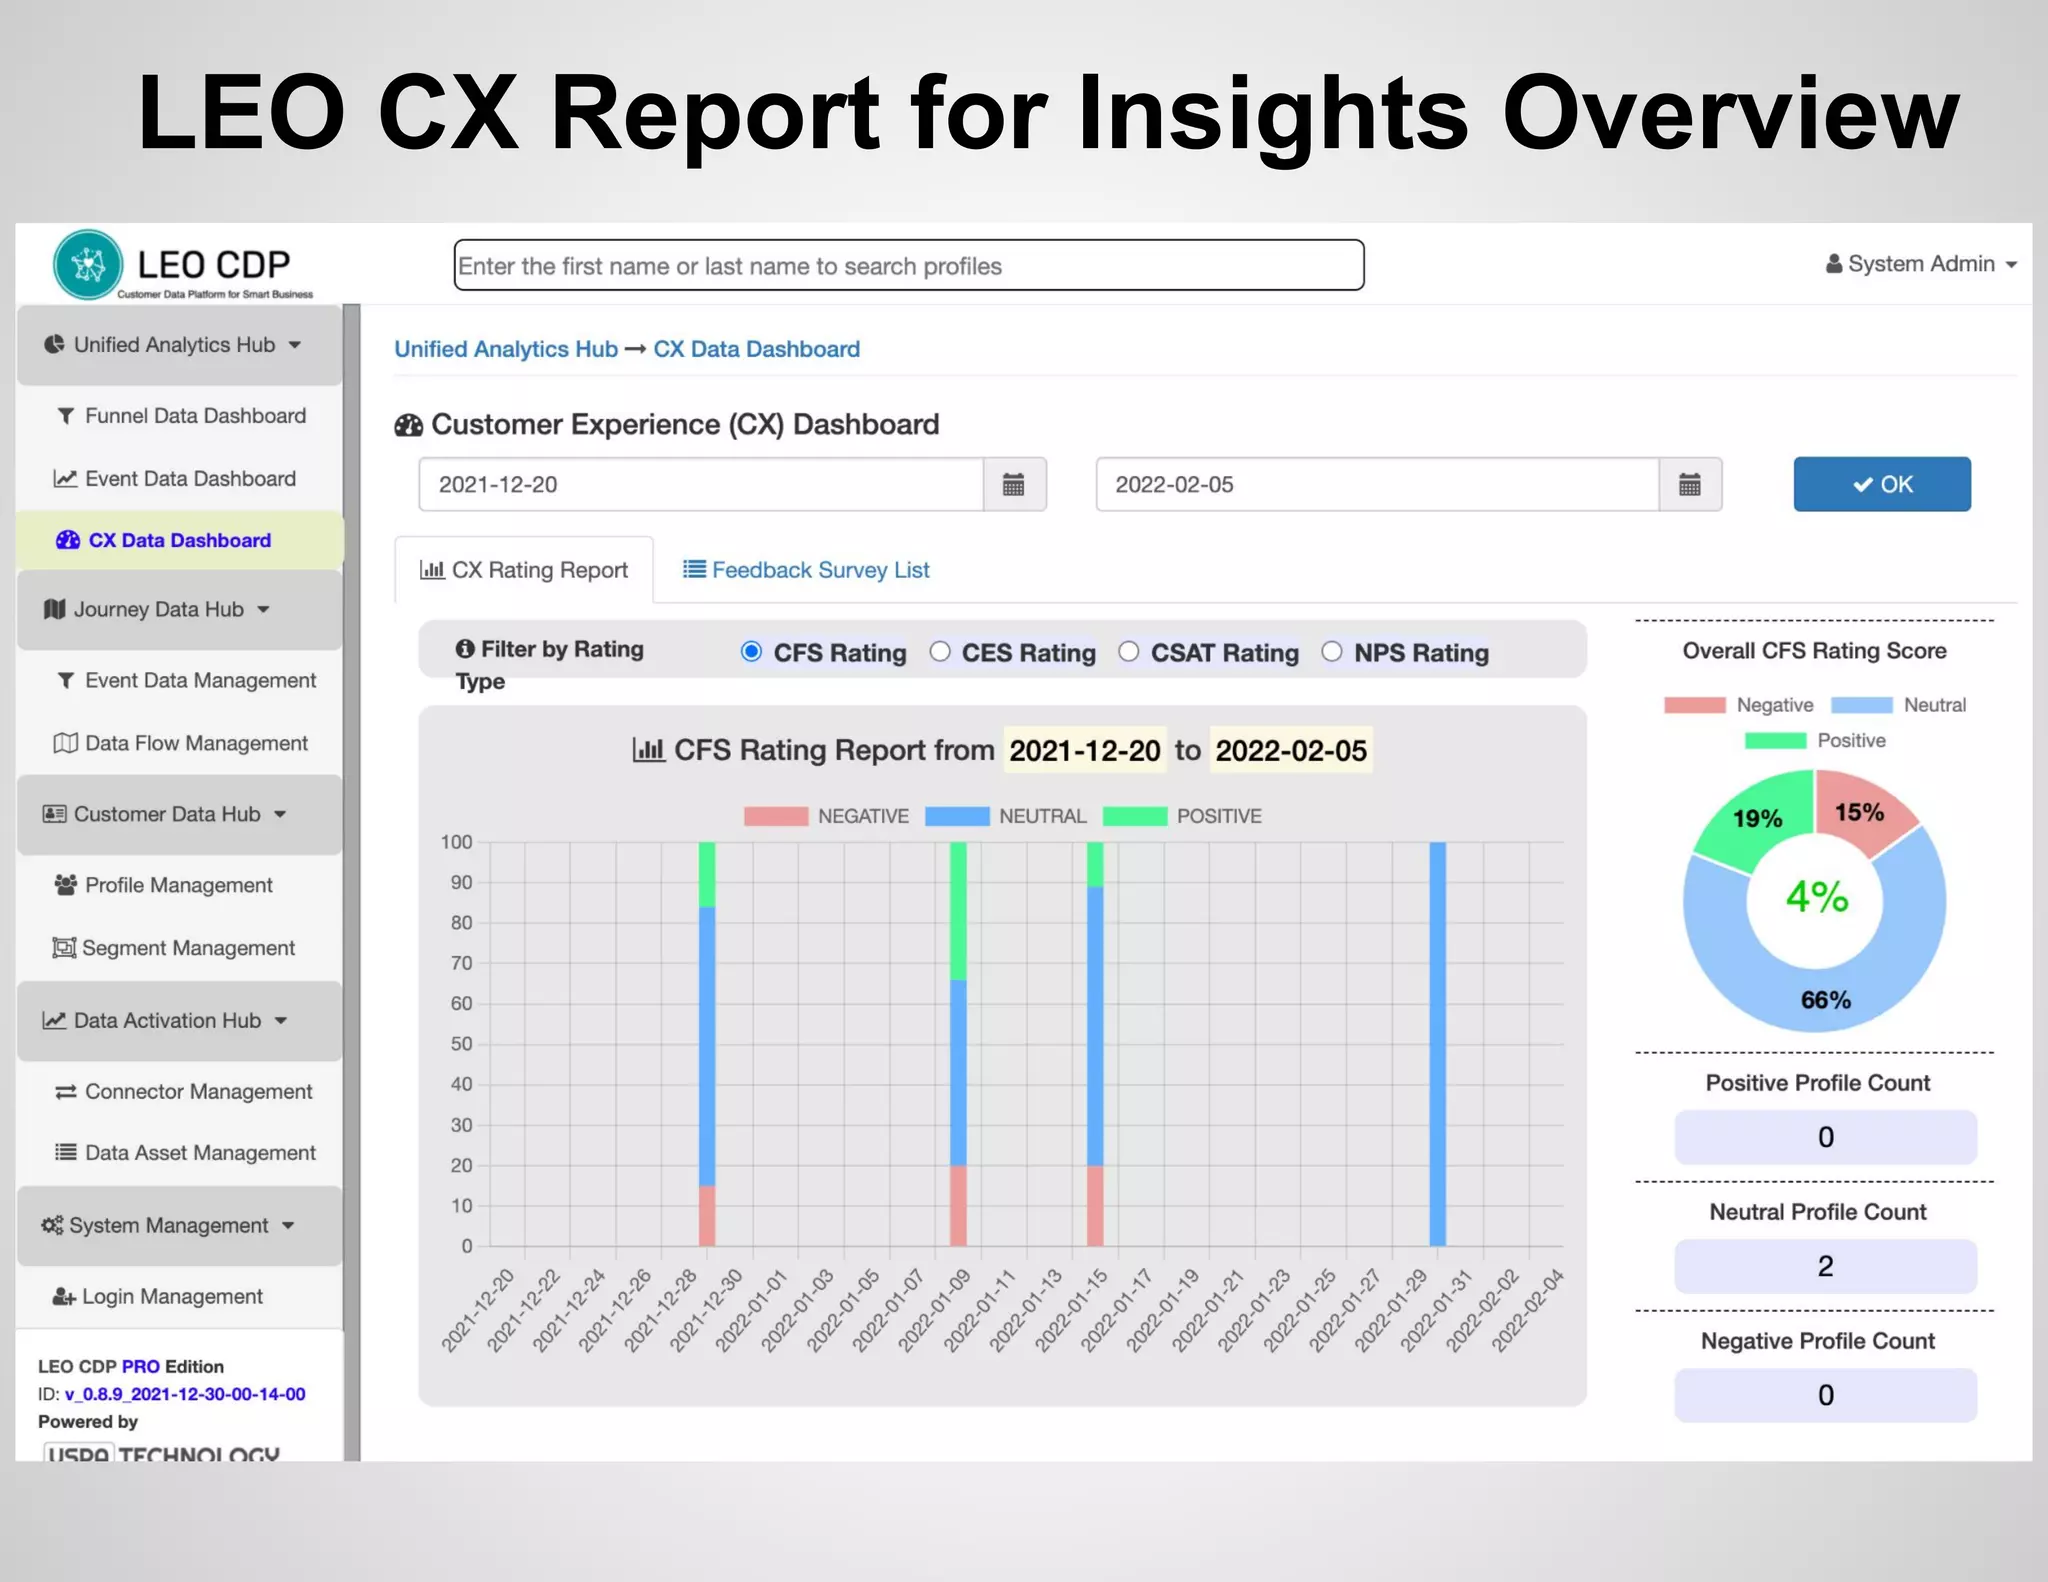Click the bar chart icon in CFS Rating Report title
This screenshot has width=2048, height=1582.
coord(649,750)
